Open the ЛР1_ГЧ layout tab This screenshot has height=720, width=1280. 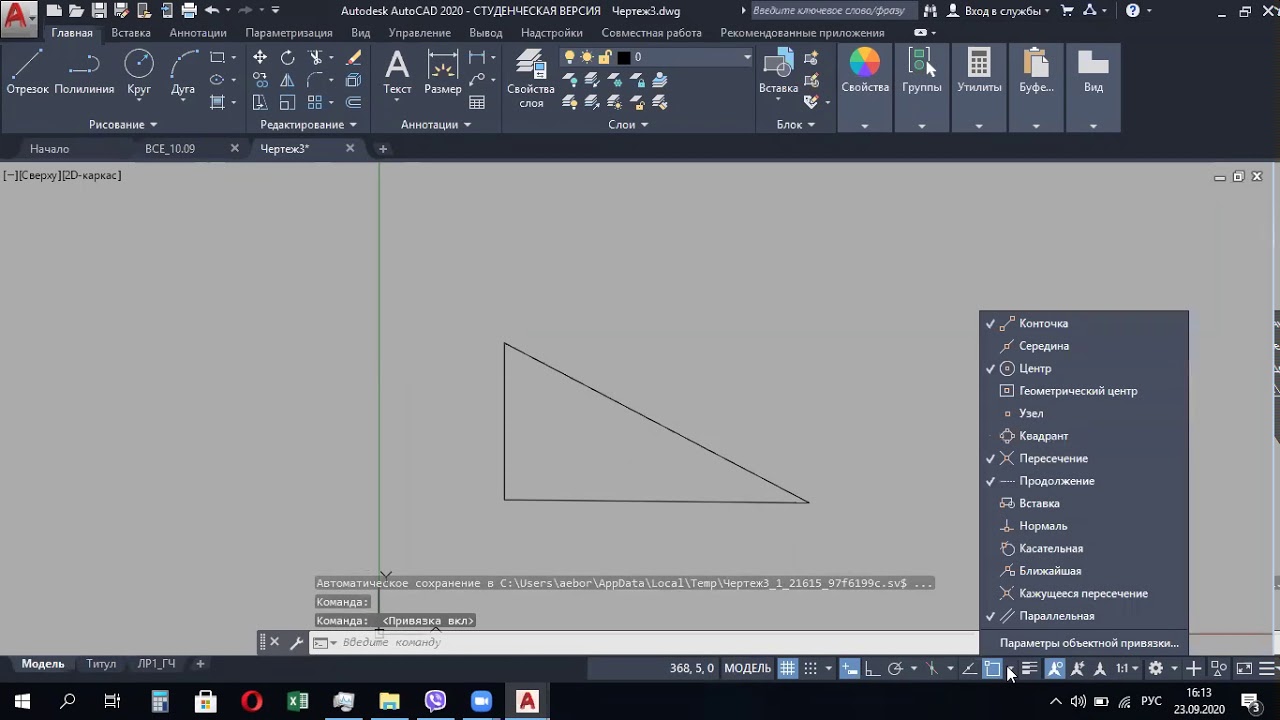(156, 664)
